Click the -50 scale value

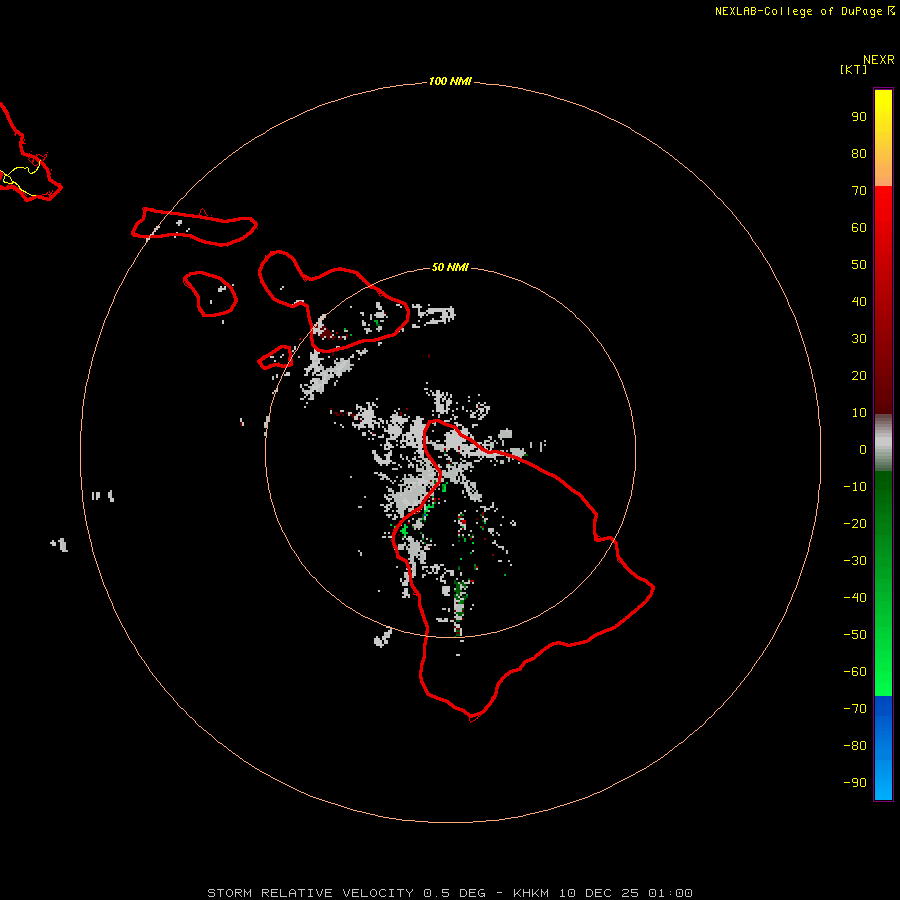[855, 635]
